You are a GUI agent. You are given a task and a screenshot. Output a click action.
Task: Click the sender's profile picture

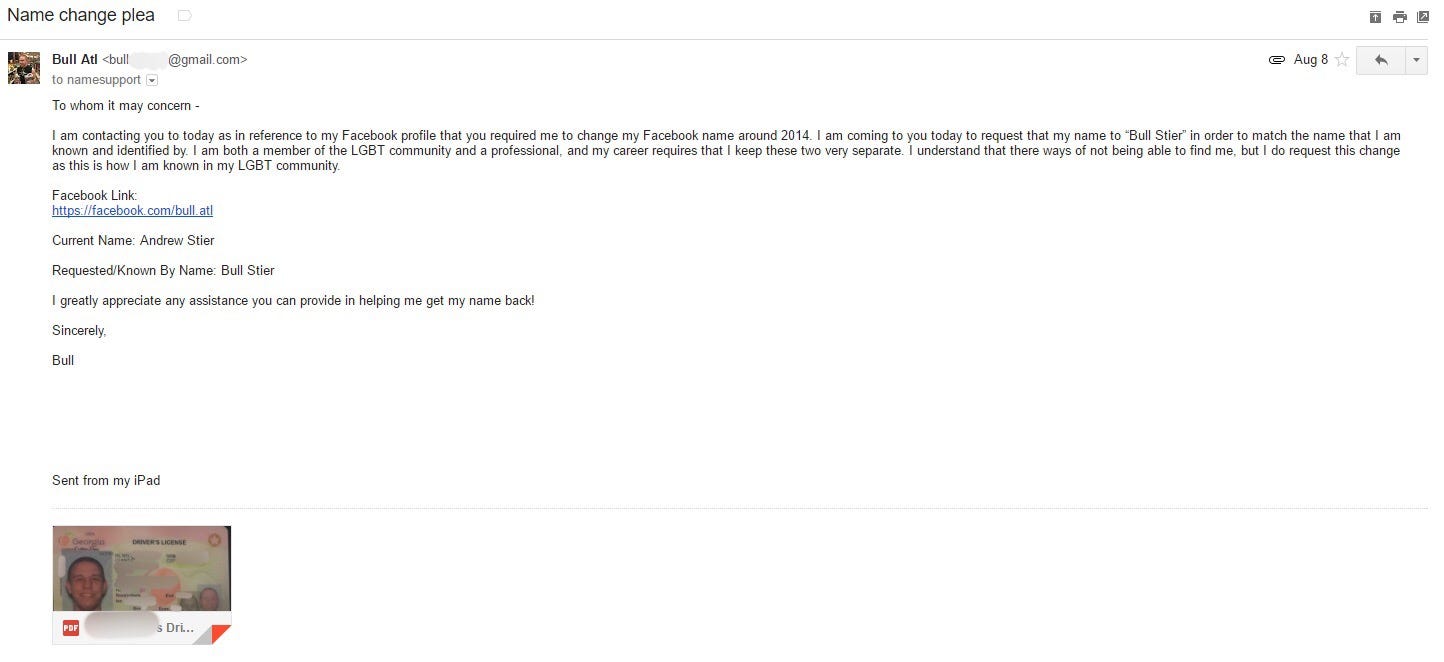(24, 68)
